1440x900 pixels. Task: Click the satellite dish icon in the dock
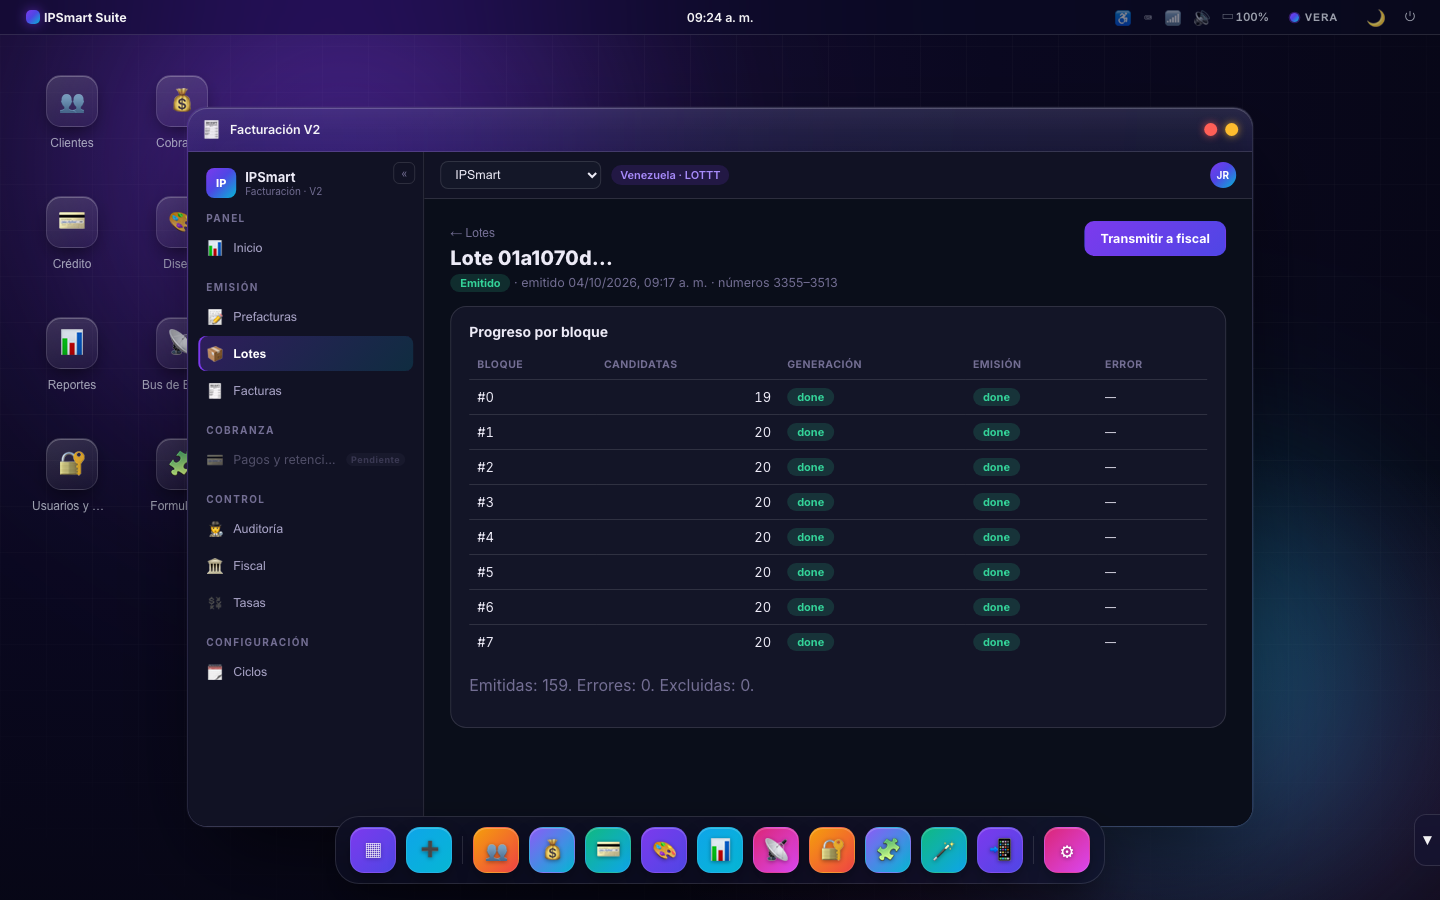[x=776, y=850]
